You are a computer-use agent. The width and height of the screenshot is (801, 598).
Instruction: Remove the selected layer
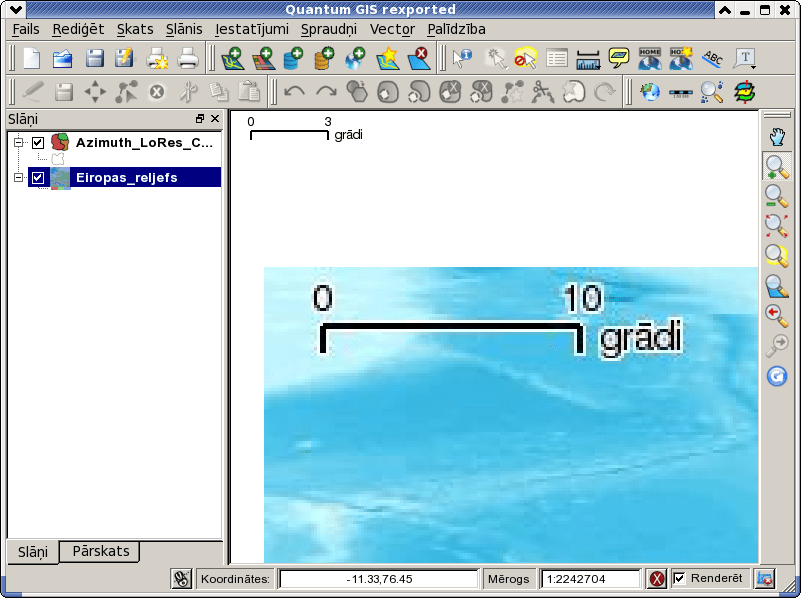[x=418, y=58]
